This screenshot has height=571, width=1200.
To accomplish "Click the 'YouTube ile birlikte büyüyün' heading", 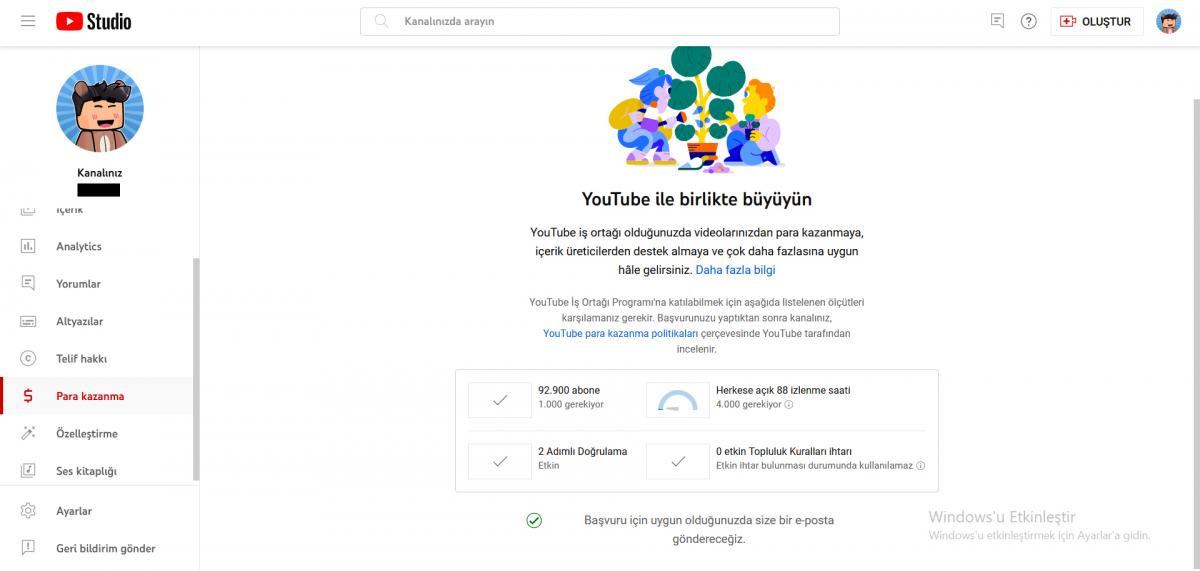I will 697,199.
